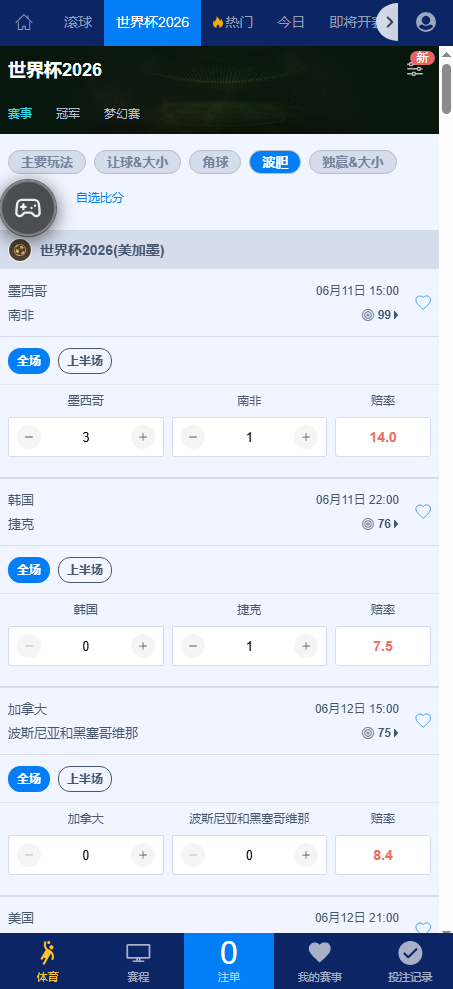Click the 14.0 odds box

point(383,437)
